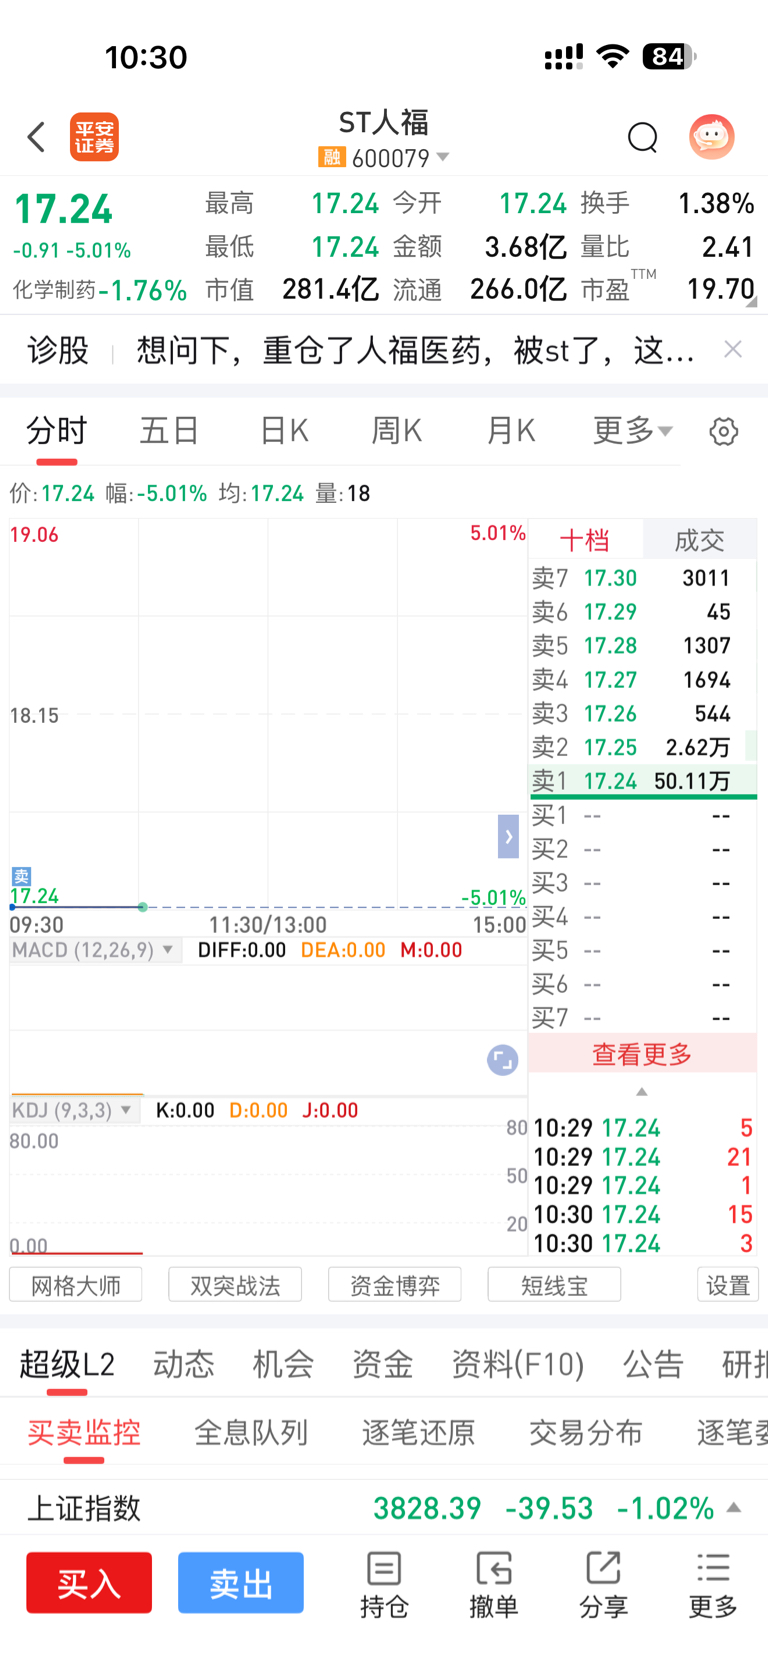Select the 资料(F10) tab
This screenshot has width=768, height=1669.
click(x=517, y=1364)
